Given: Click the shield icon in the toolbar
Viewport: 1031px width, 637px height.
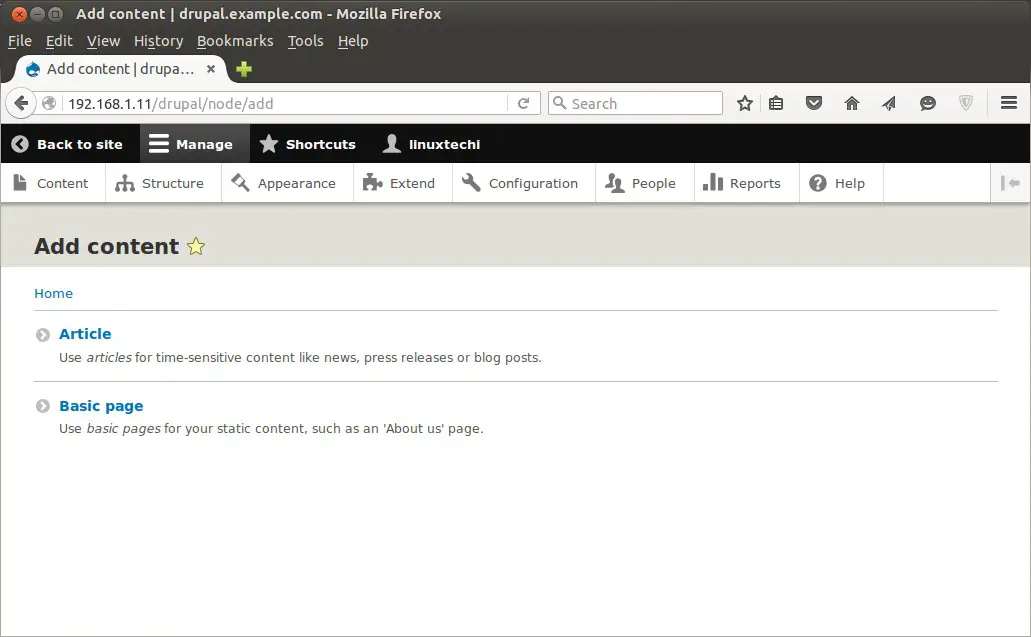Looking at the screenshot, I should click(x=965, y=103).
